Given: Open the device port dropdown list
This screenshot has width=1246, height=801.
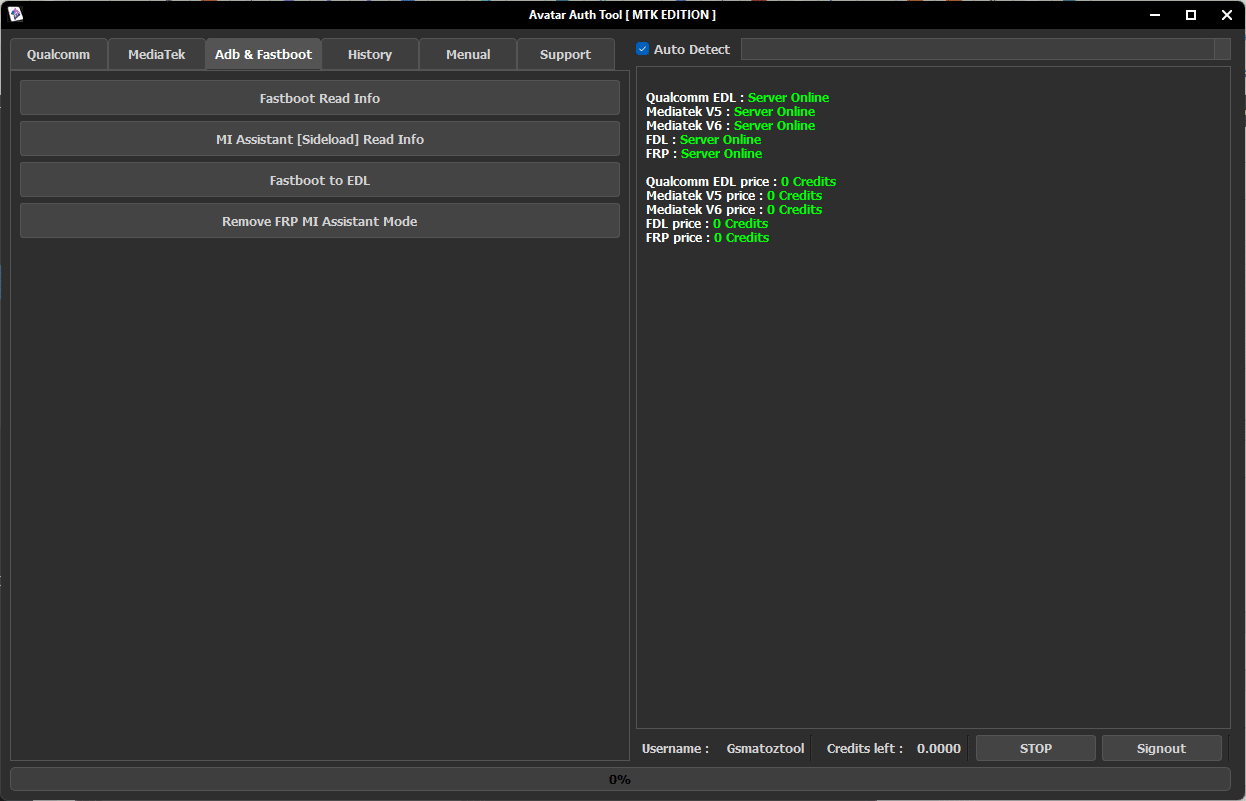Looking at the screenshot, I should point(976,49).
